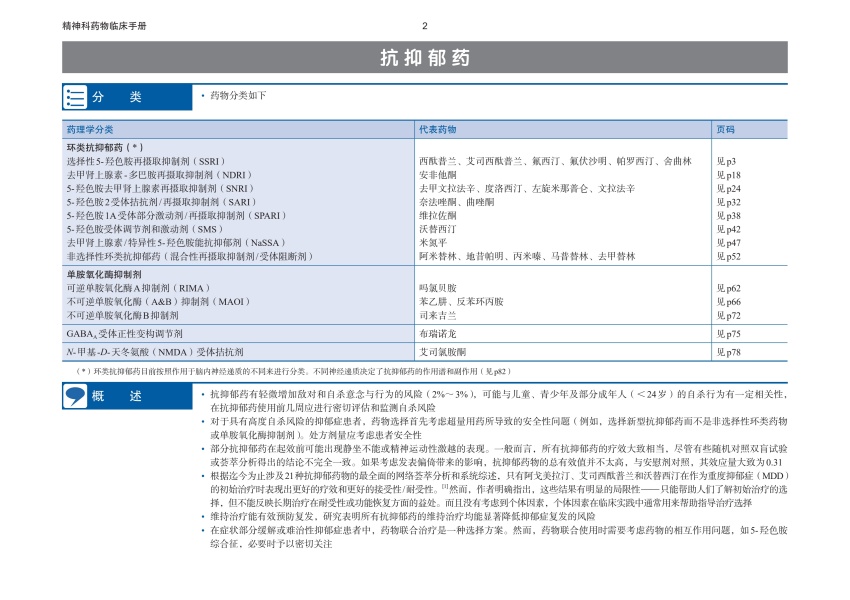Screen dimensions: 850x600
Task: Click the SARI classification row
Action: tap(162, 202)
